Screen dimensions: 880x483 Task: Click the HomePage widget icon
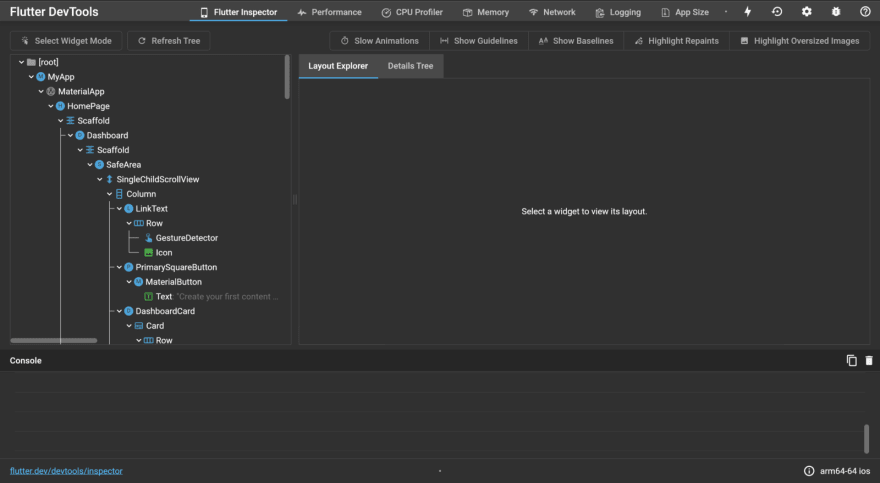tap(60, 106)
